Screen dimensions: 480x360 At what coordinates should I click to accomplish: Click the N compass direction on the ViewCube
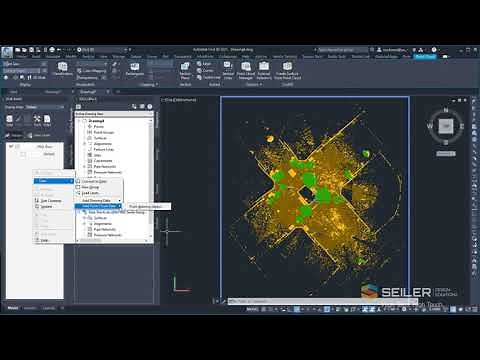(x=446, y=110)
